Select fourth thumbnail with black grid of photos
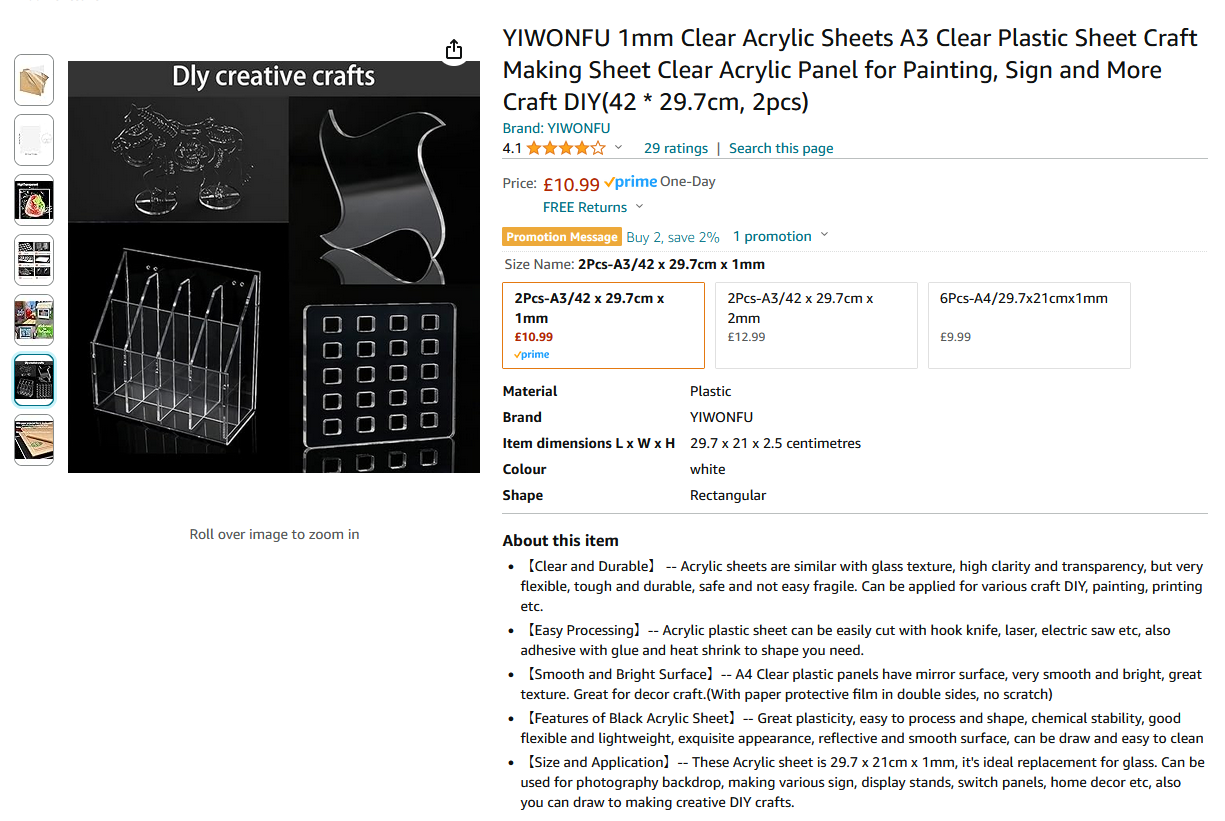This screenshot has width=1225, height=821. coord(34,260)
